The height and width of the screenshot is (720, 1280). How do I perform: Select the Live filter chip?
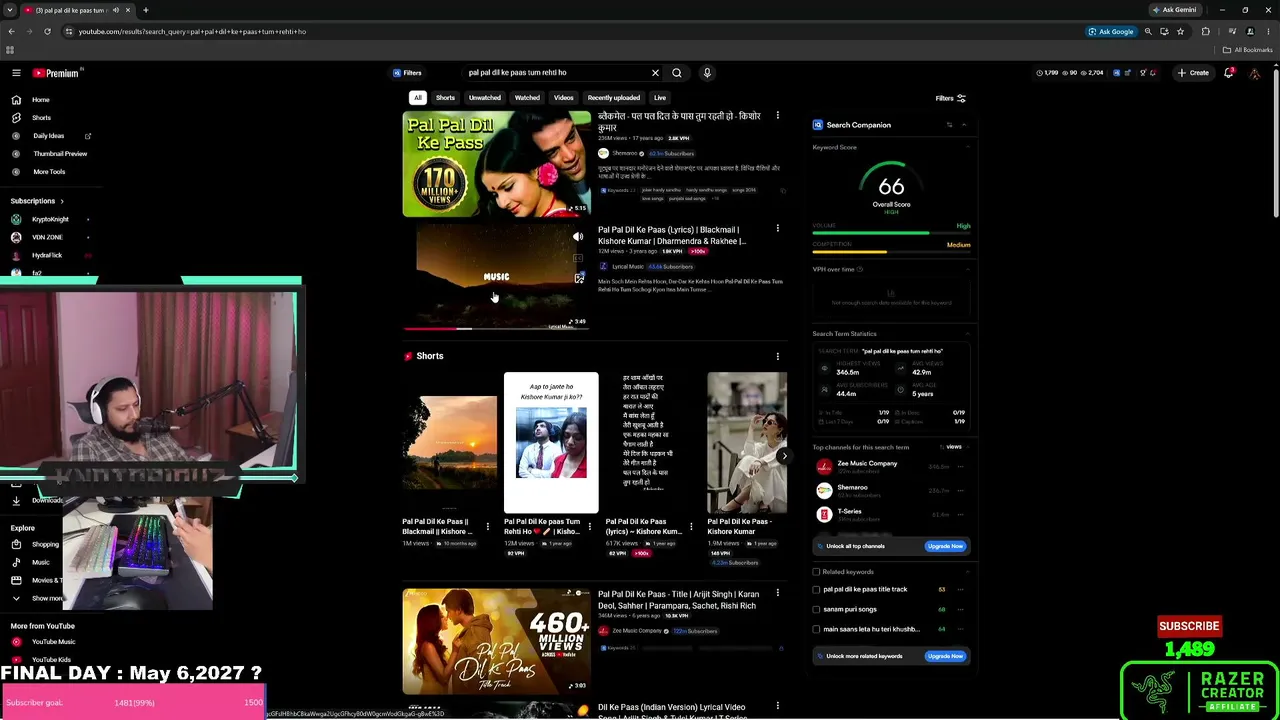tap(660, 98)
